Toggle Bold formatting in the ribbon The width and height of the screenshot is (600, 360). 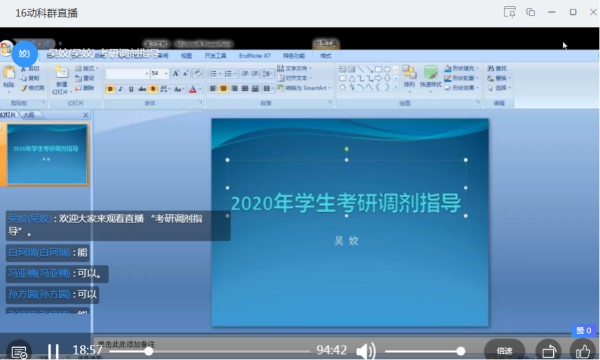[x=110, y=89]
